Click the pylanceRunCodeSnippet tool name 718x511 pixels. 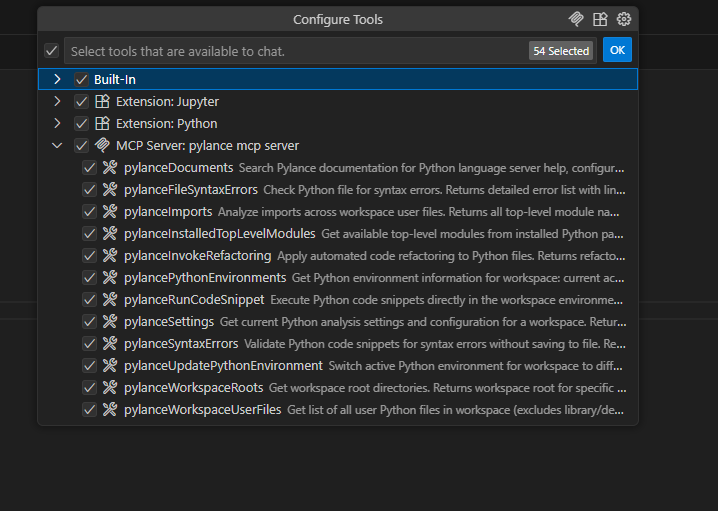point(194,299)
